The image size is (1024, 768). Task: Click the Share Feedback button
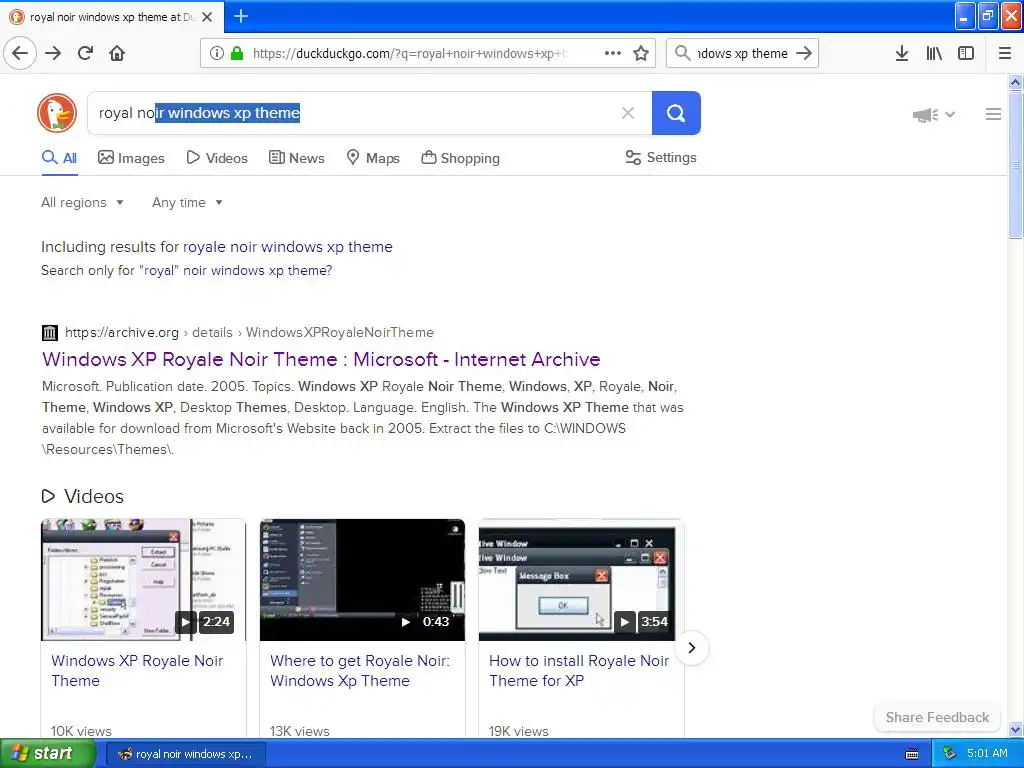click(937, 717)
